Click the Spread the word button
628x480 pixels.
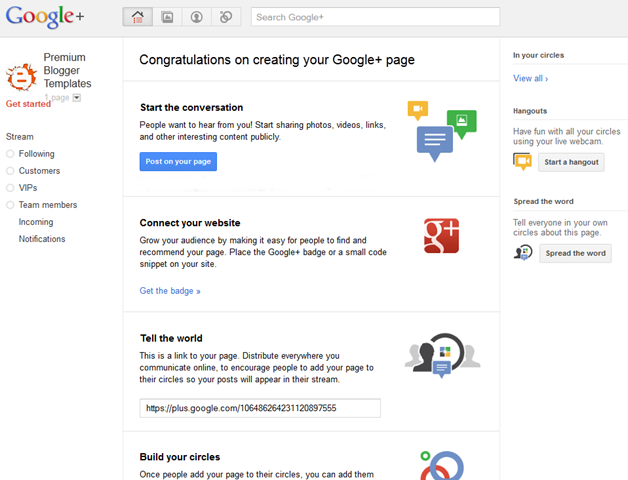575,253
